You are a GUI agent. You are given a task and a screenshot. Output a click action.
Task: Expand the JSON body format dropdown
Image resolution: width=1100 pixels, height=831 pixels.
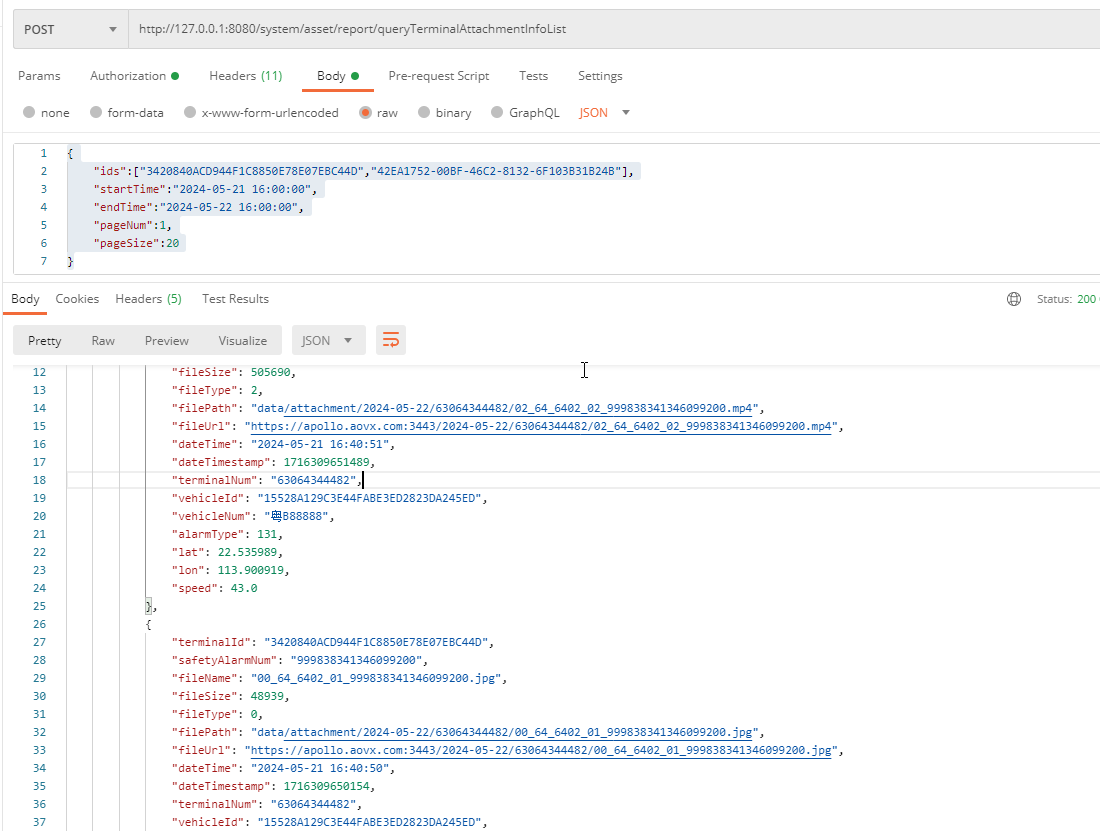605,113
